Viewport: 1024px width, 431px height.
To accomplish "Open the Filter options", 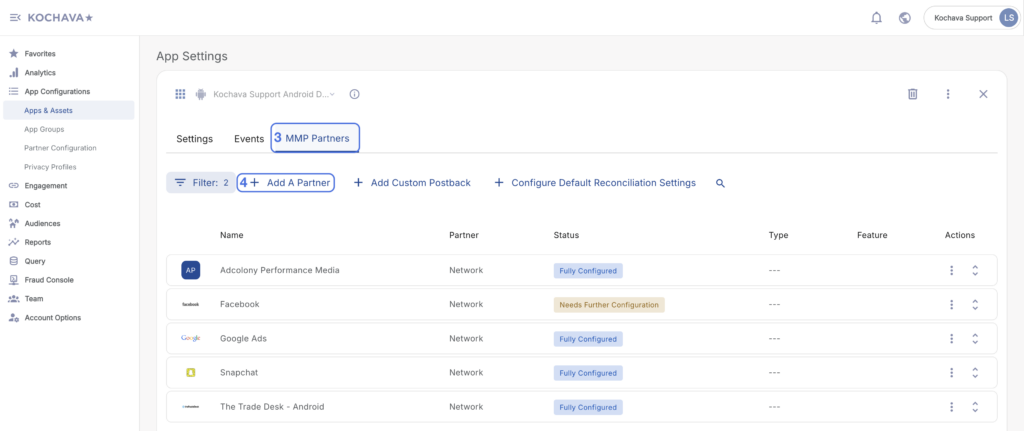I will [x=201, y=183].
